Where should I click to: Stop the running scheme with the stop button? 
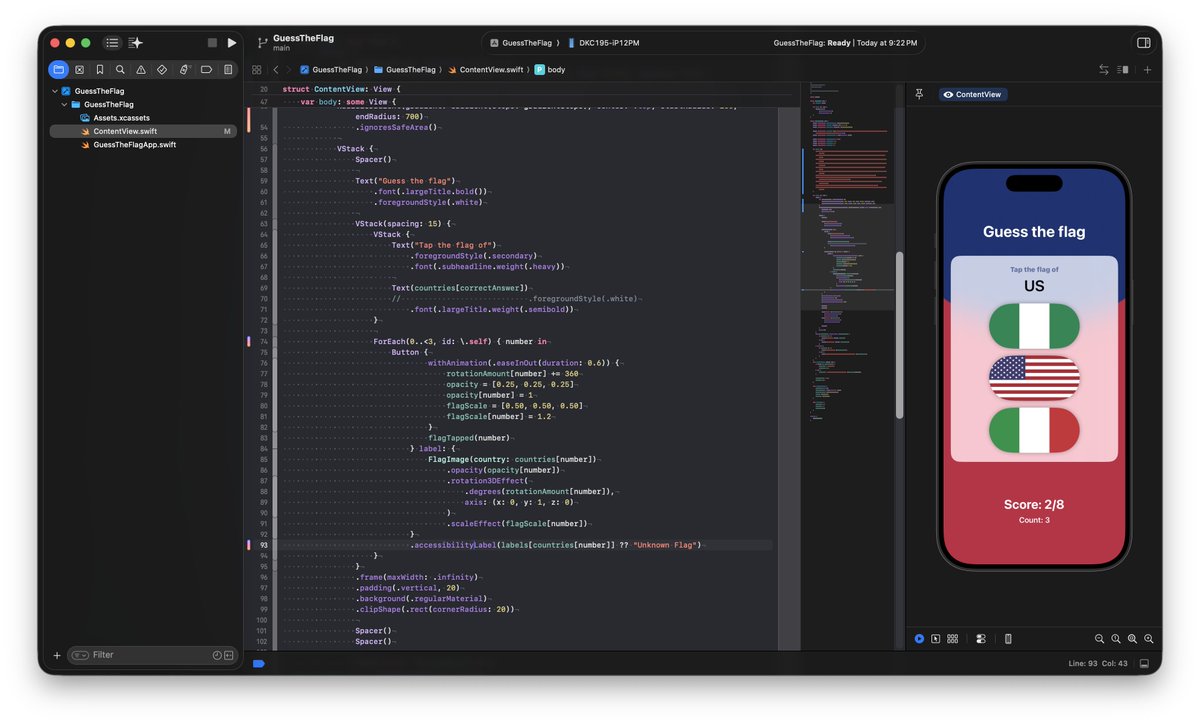click(212, 43)
